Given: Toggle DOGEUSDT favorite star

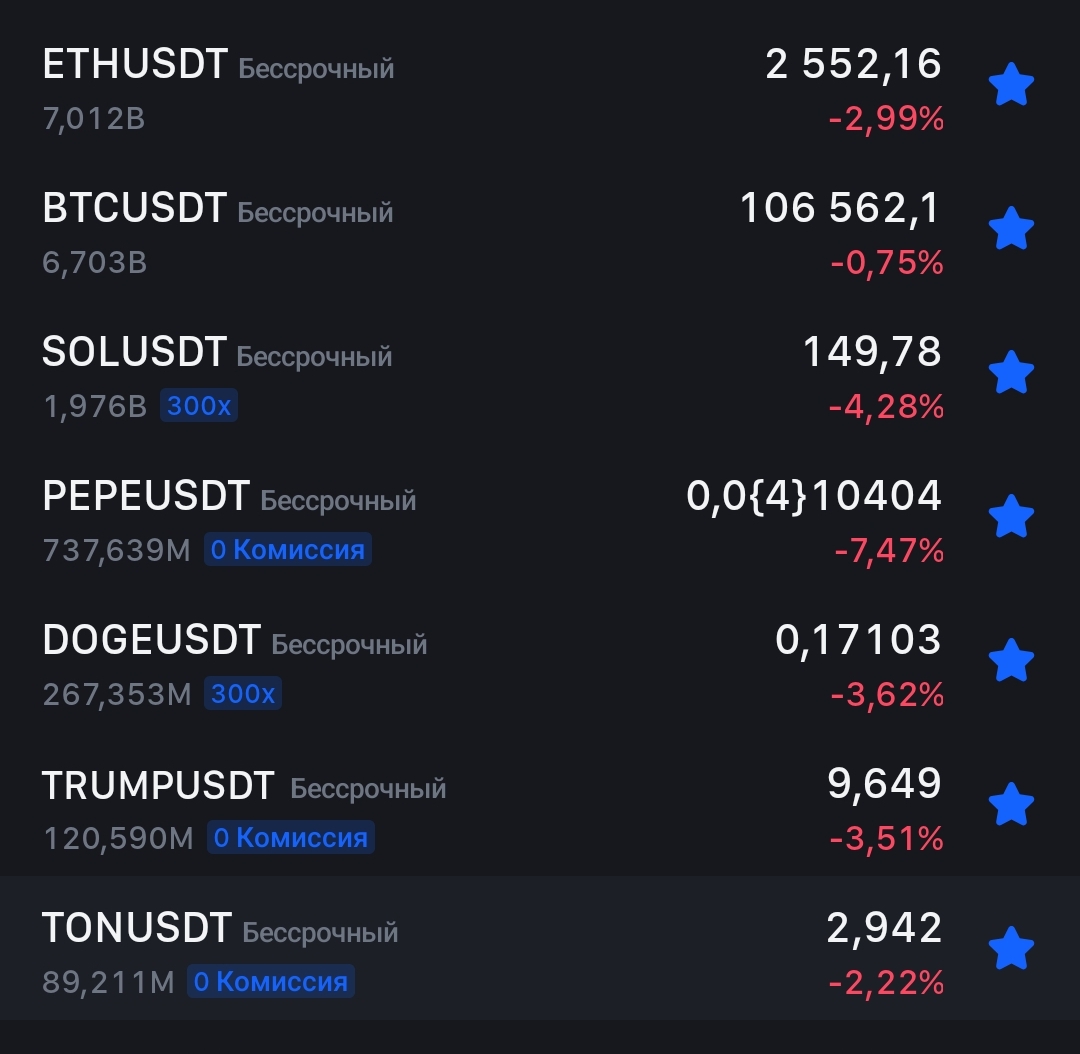Looking at the screenshot, I should 1011,660.
